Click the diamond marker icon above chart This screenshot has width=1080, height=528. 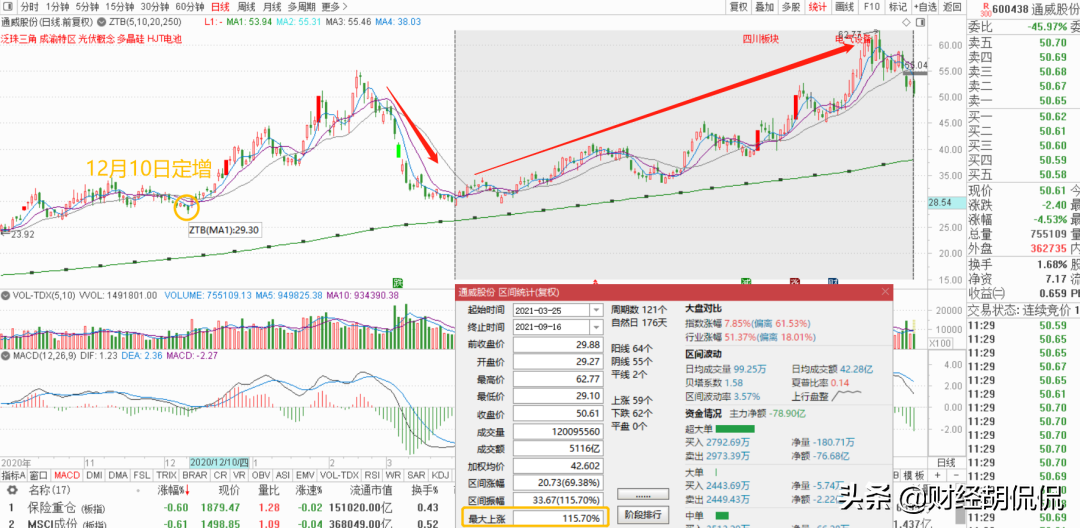point(908,21)
